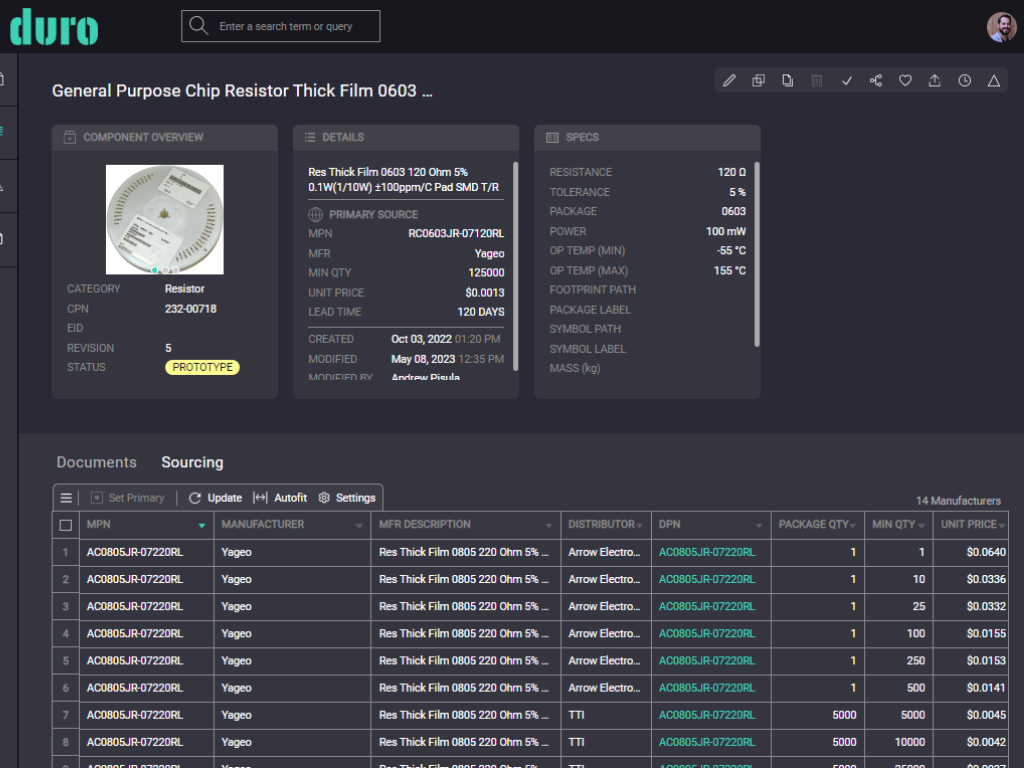This screenshot has width=1024, height=768.
Task: Click the PROTOTYPE status badge
Action: [202, 367]
